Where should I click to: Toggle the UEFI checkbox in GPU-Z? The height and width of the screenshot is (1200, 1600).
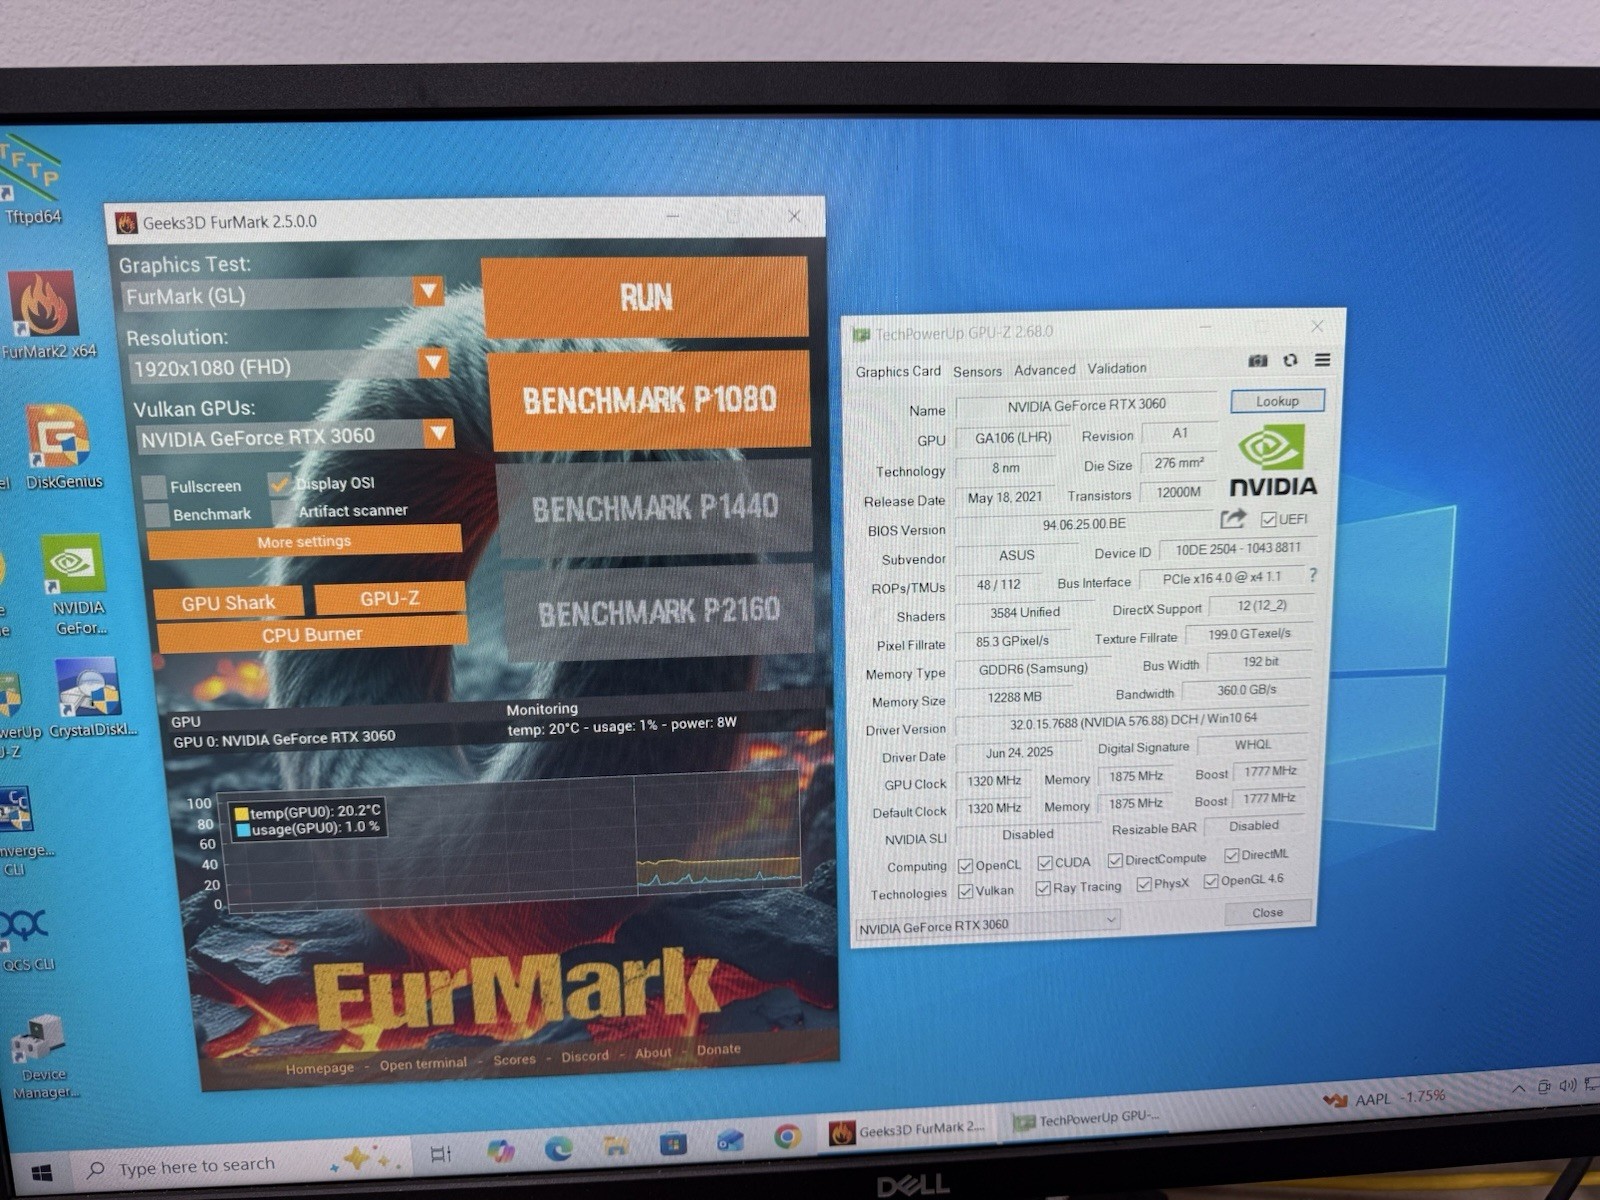click(1268, 519)
